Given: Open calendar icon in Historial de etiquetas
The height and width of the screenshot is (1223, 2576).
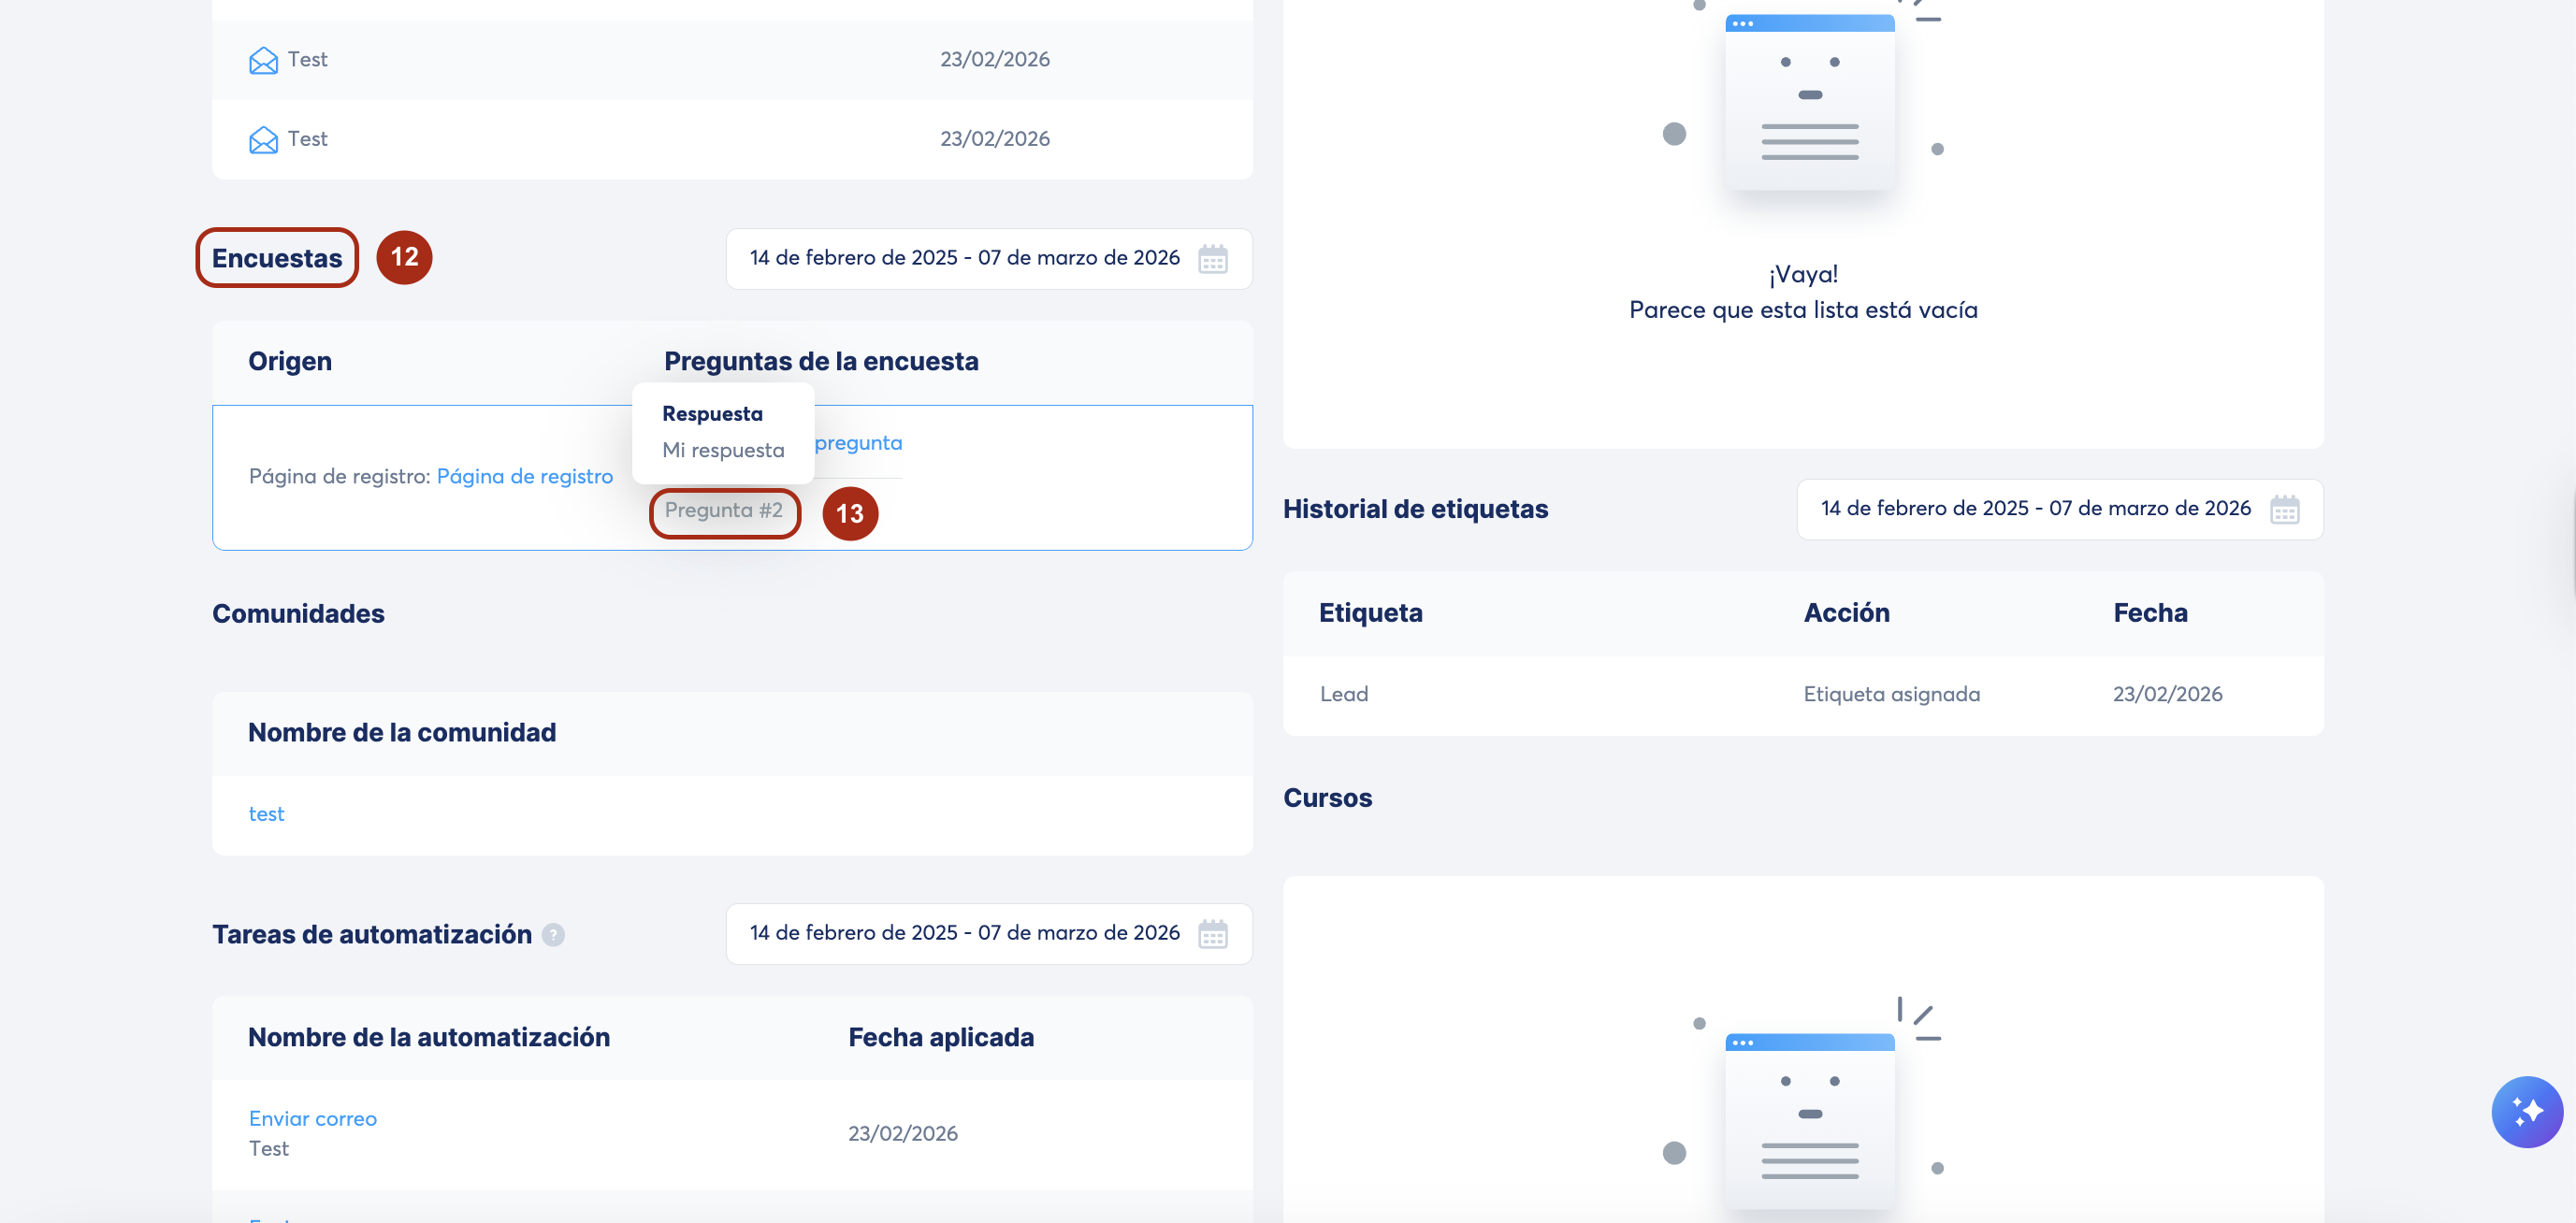Looking at the screenshot, I should (2284, 509).
